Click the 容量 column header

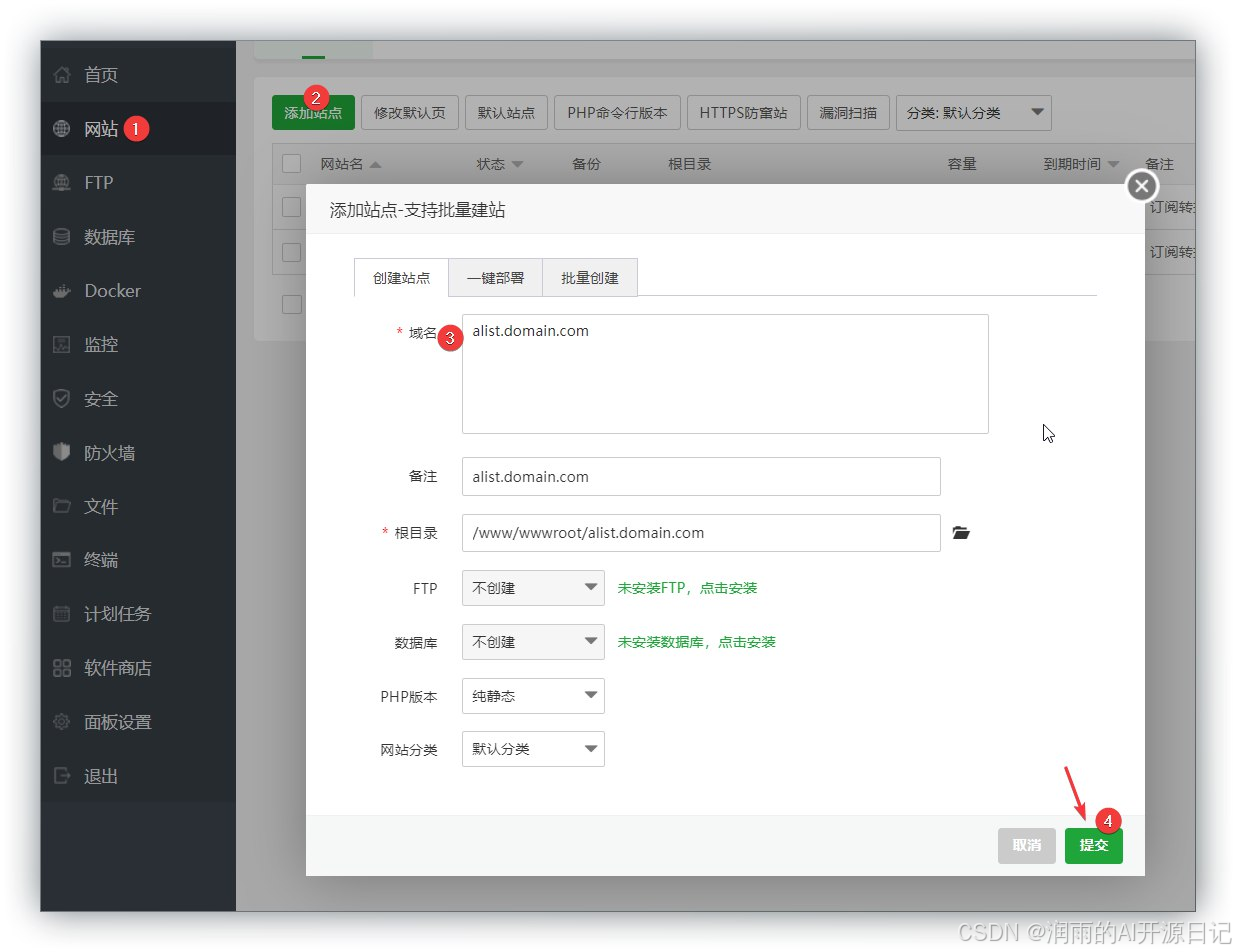coord(962,164)
